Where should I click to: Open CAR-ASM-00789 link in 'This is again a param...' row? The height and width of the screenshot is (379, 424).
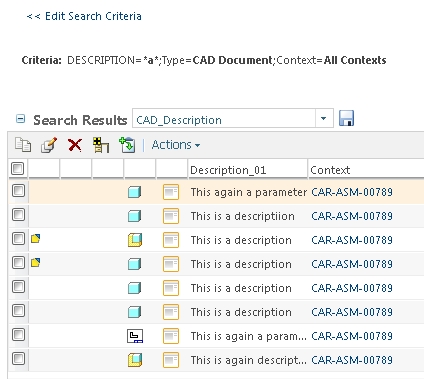[x=352, y=336]
